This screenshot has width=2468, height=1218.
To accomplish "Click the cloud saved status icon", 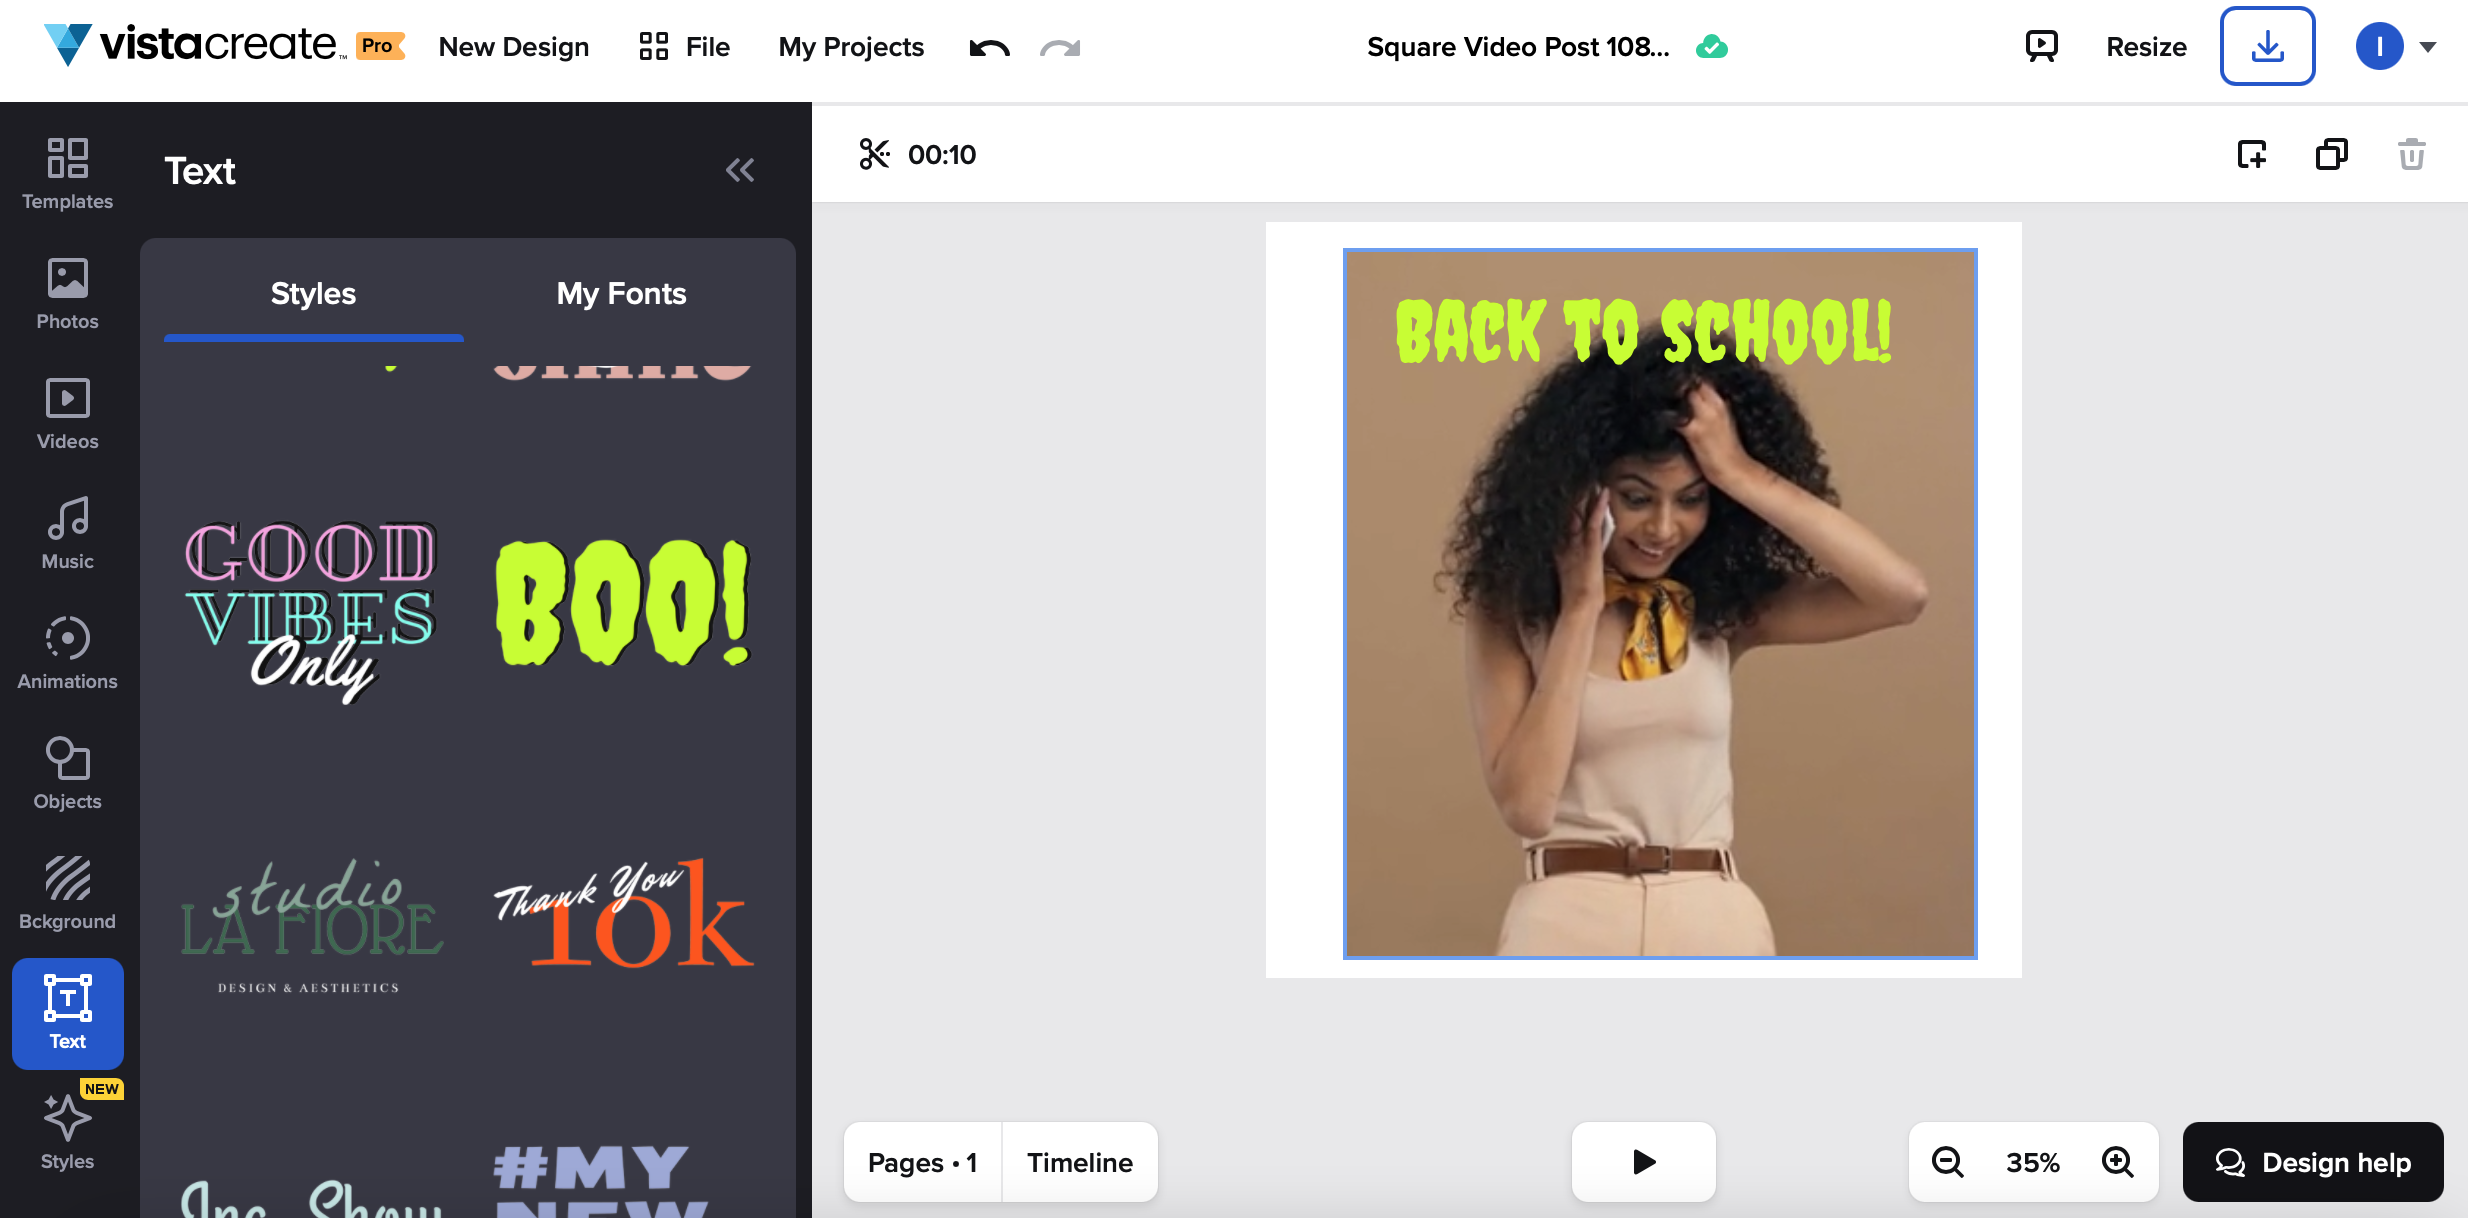I will pos(1711,47).
